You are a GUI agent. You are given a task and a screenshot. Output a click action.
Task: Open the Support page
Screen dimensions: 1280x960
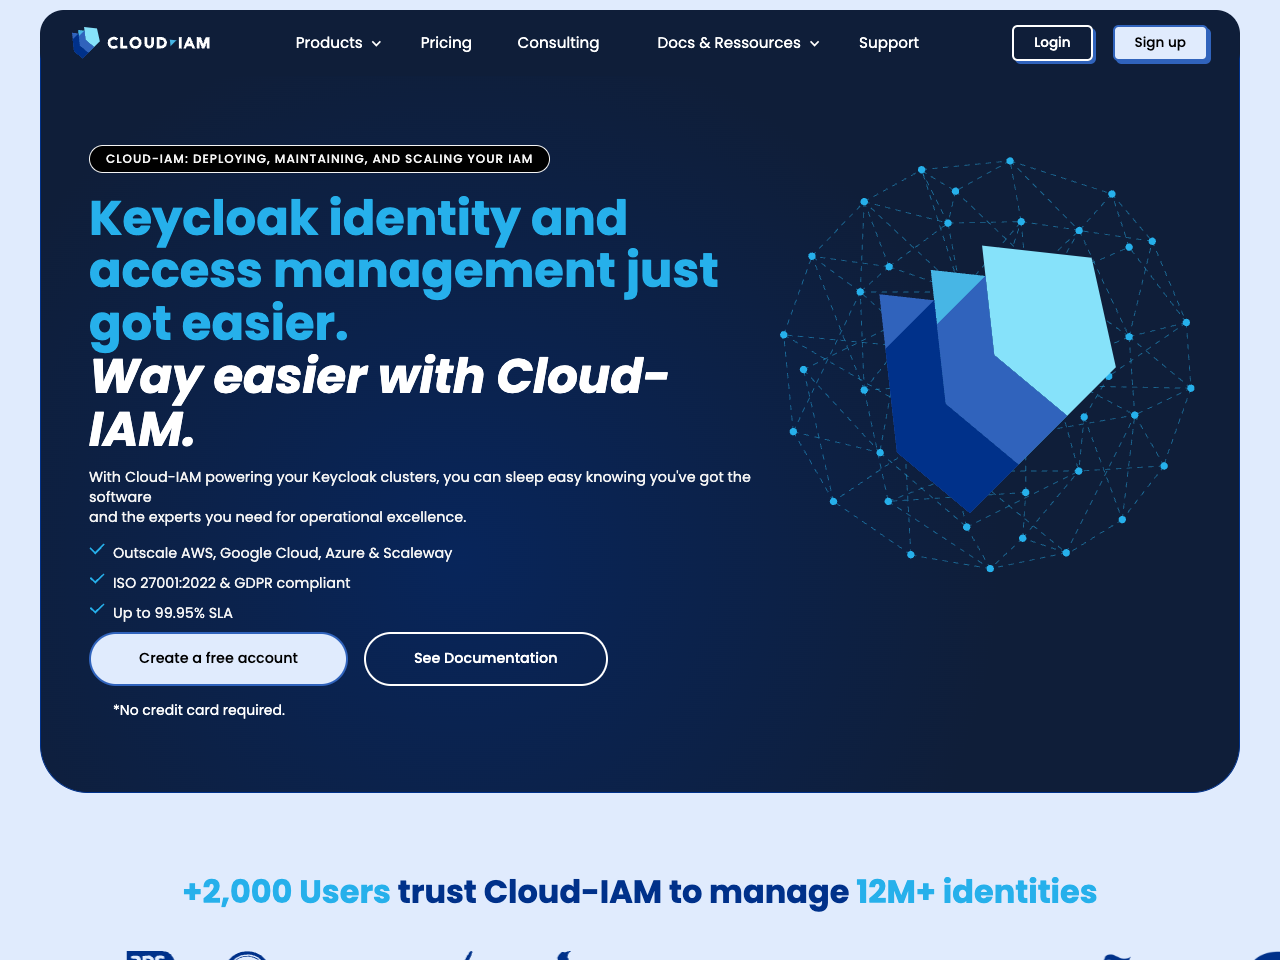pyautogui.click(x=888, y=43)
